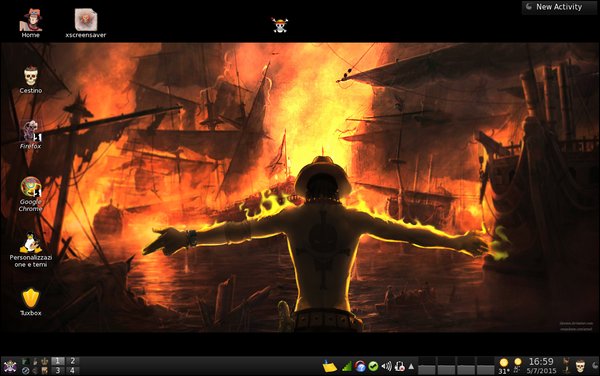
Task: Open the Tuxbox desktop icon
Action: (x=31, y=302)
